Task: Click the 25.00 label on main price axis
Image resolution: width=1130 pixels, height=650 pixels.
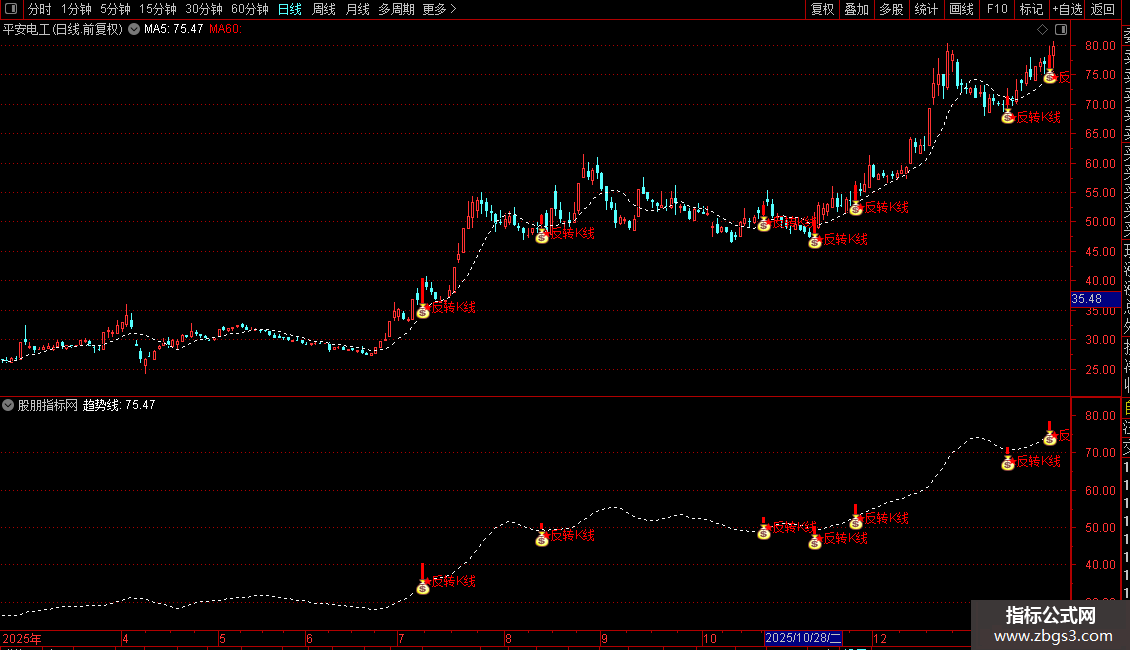Action: pos(1100,370)
